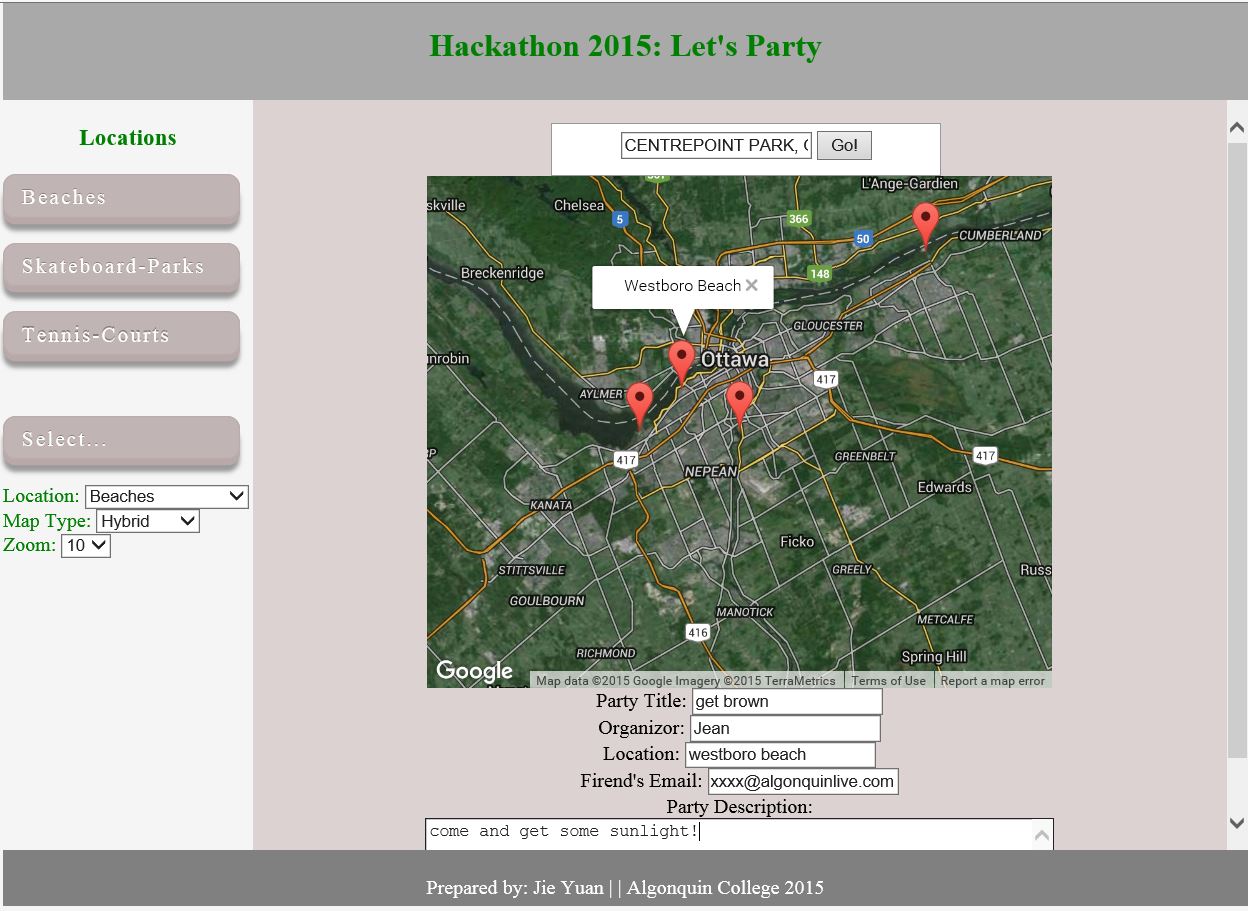Click the Friend's Email input field

[x=803, y=781]
